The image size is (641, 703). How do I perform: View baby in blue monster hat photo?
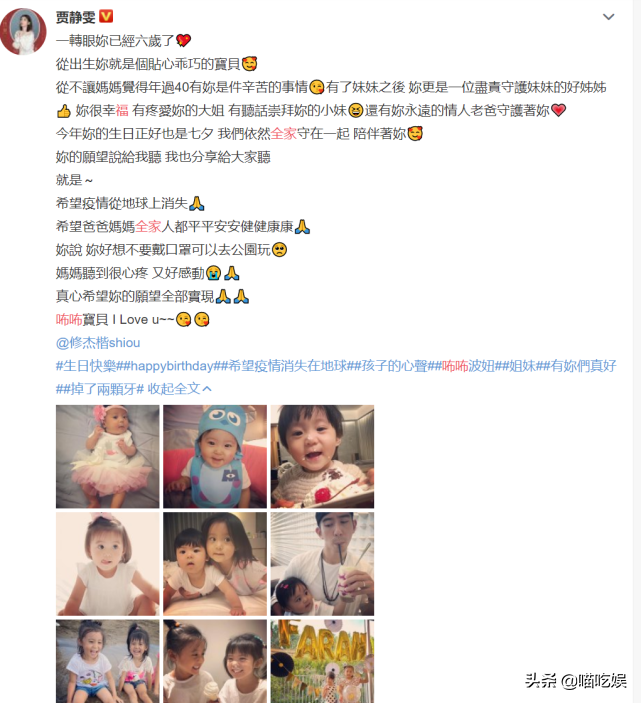[215, 456]
